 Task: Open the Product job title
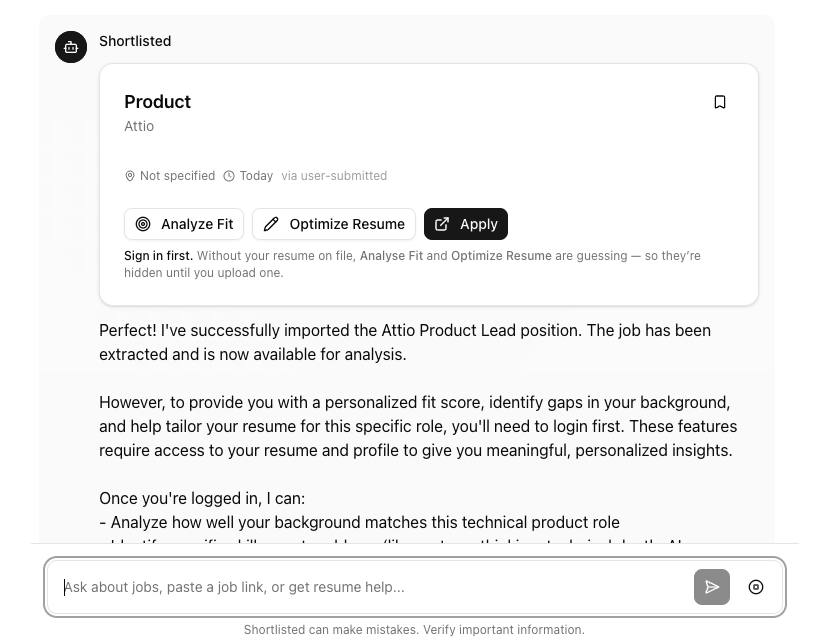pyautogui.click(x=157, y=102)
